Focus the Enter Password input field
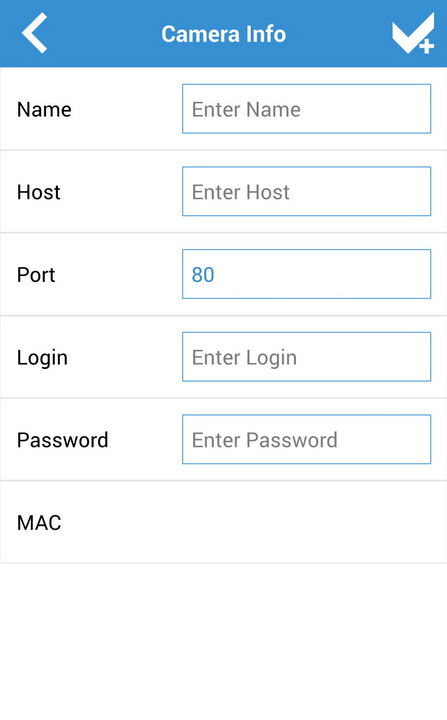 (x=306, y=439)
